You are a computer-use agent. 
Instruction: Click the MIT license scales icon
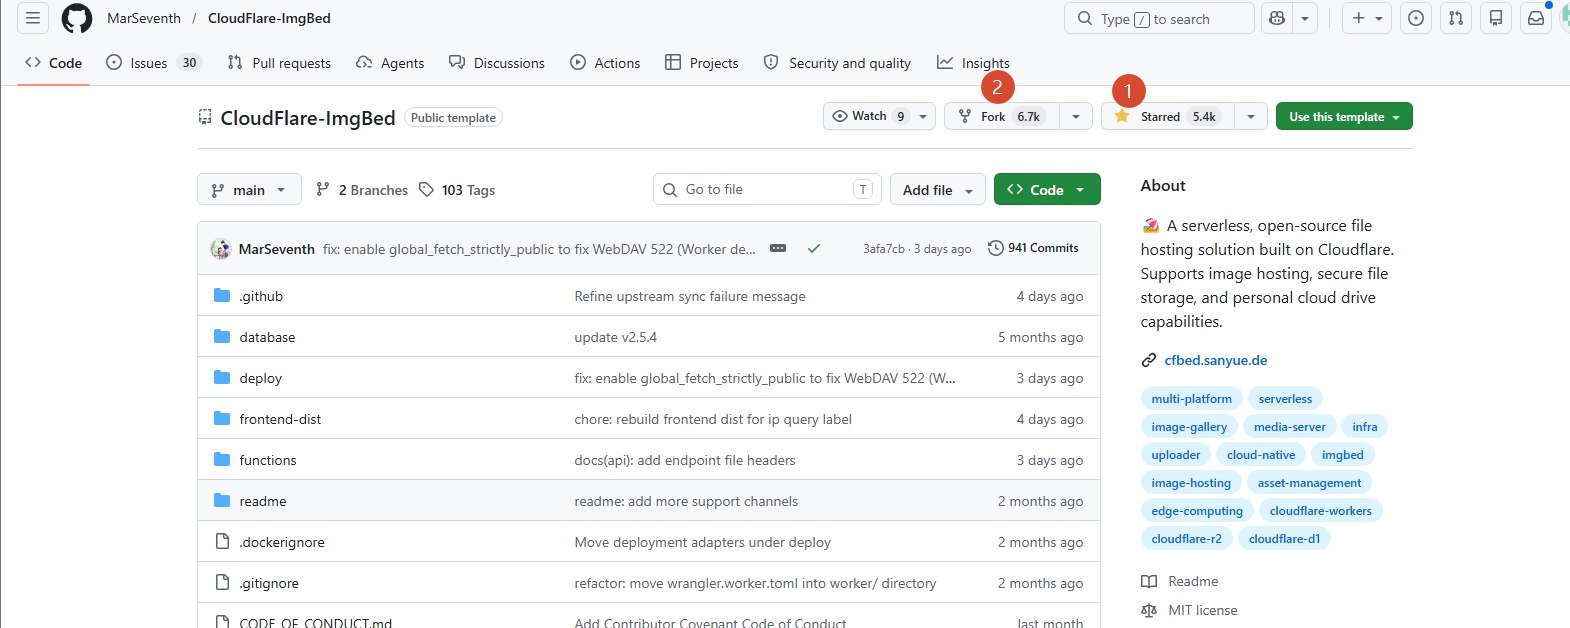pos(1149,610)
